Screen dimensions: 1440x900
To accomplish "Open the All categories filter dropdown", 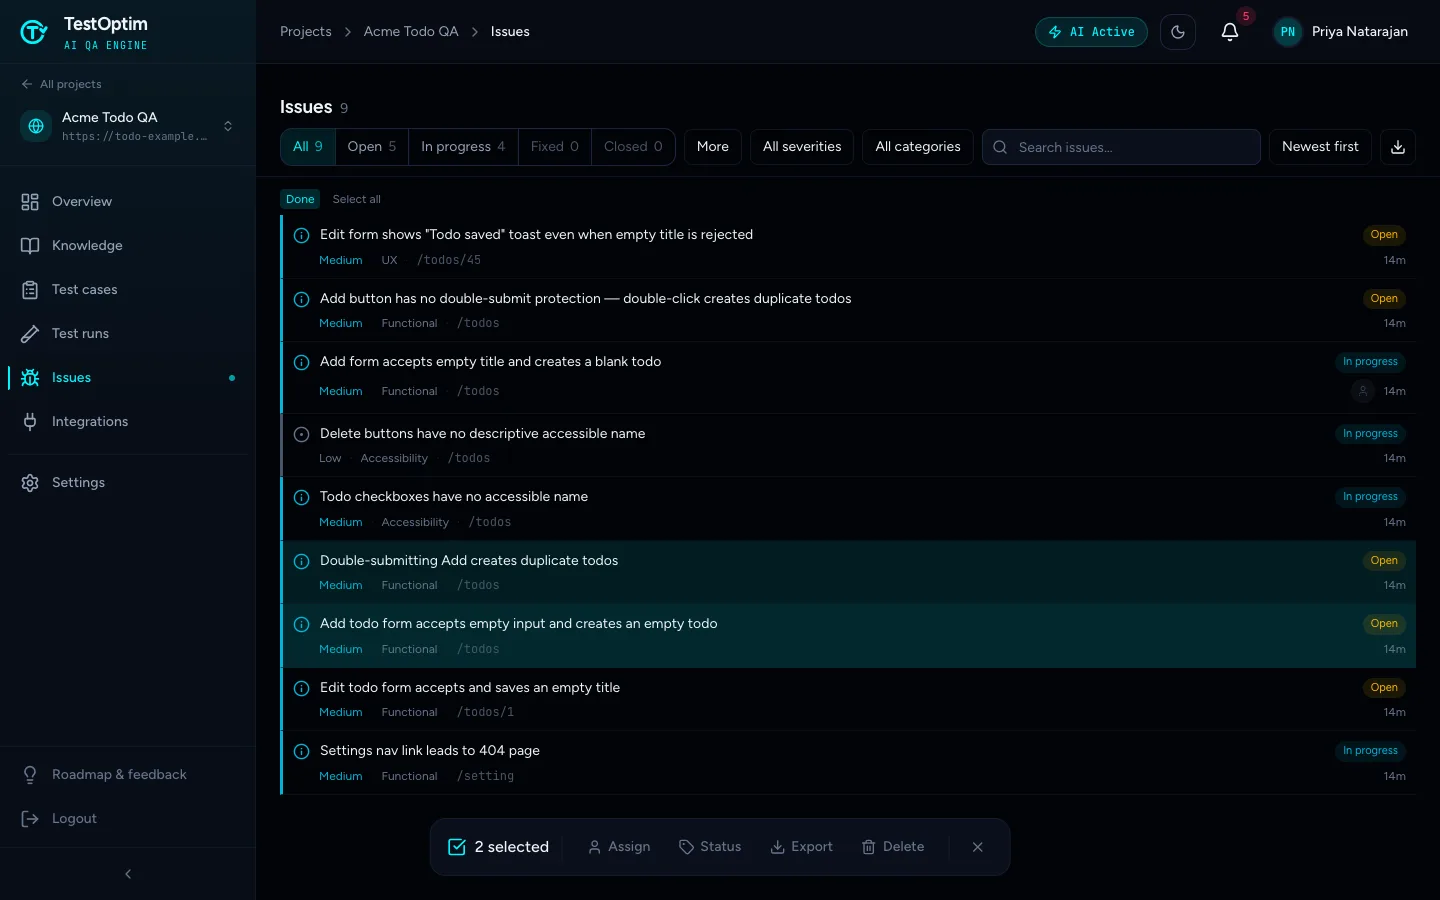I will [918, 147].
